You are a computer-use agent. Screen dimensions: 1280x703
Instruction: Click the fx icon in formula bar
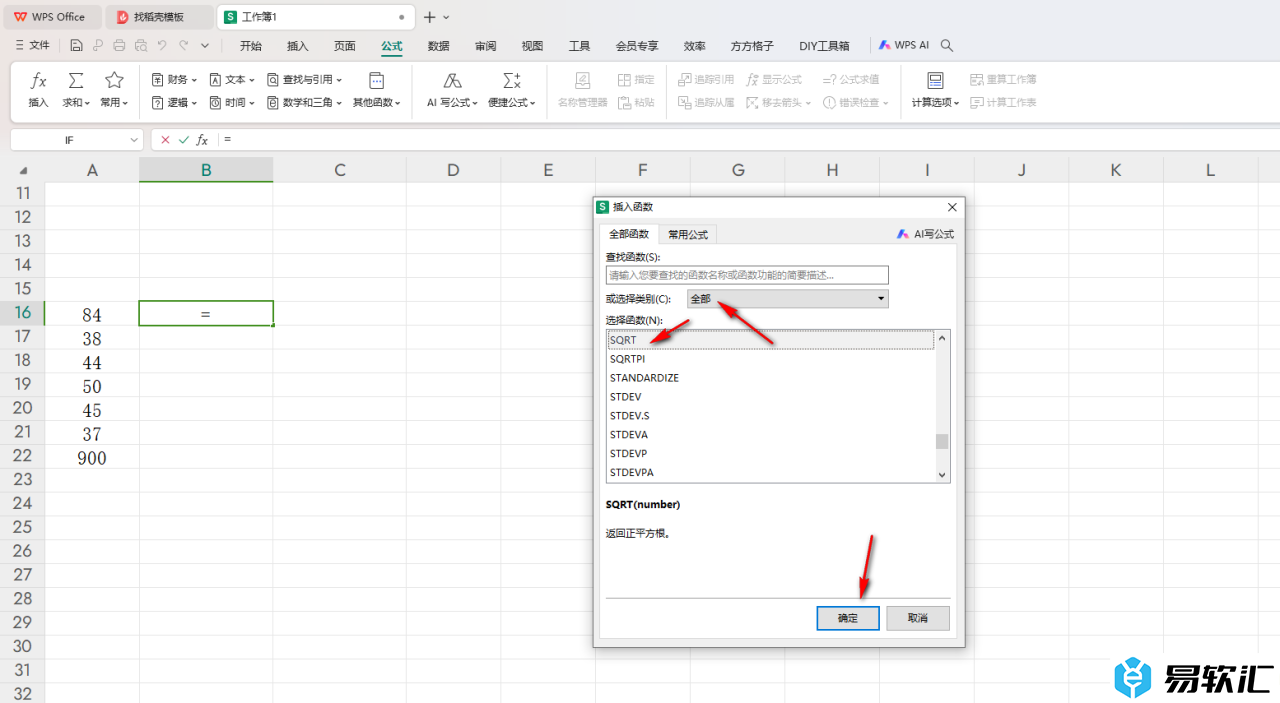202,140
